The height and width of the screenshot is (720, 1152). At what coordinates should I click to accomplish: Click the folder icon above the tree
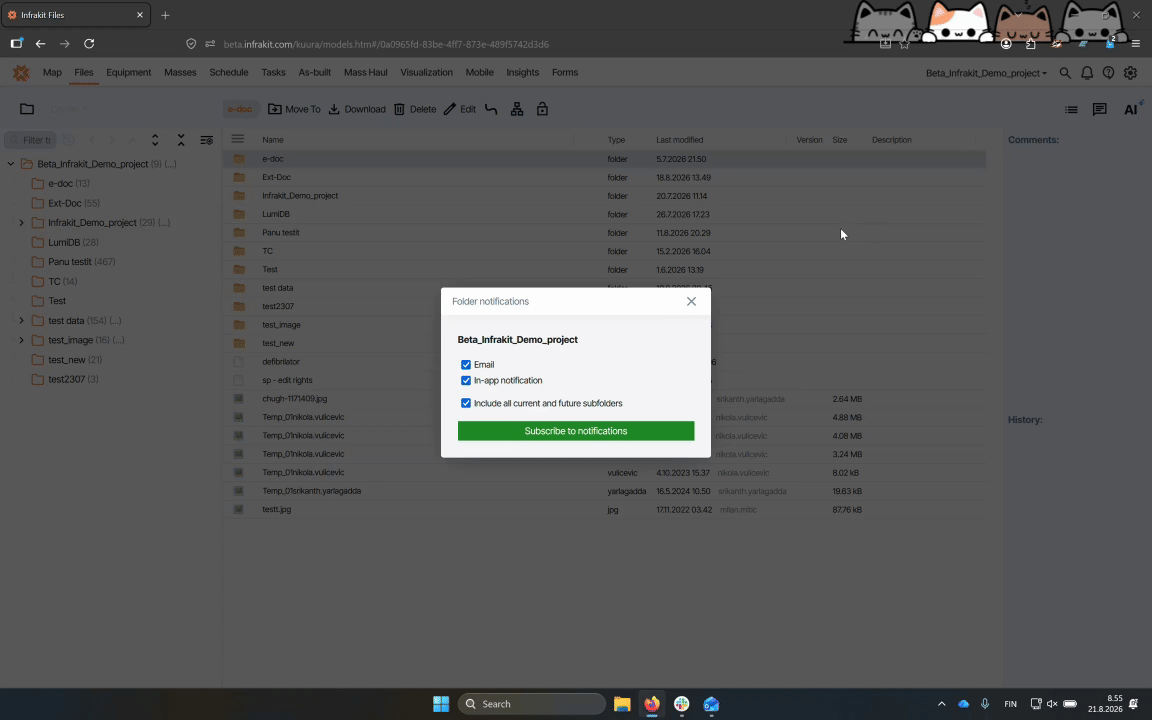(x=27, y=109)
